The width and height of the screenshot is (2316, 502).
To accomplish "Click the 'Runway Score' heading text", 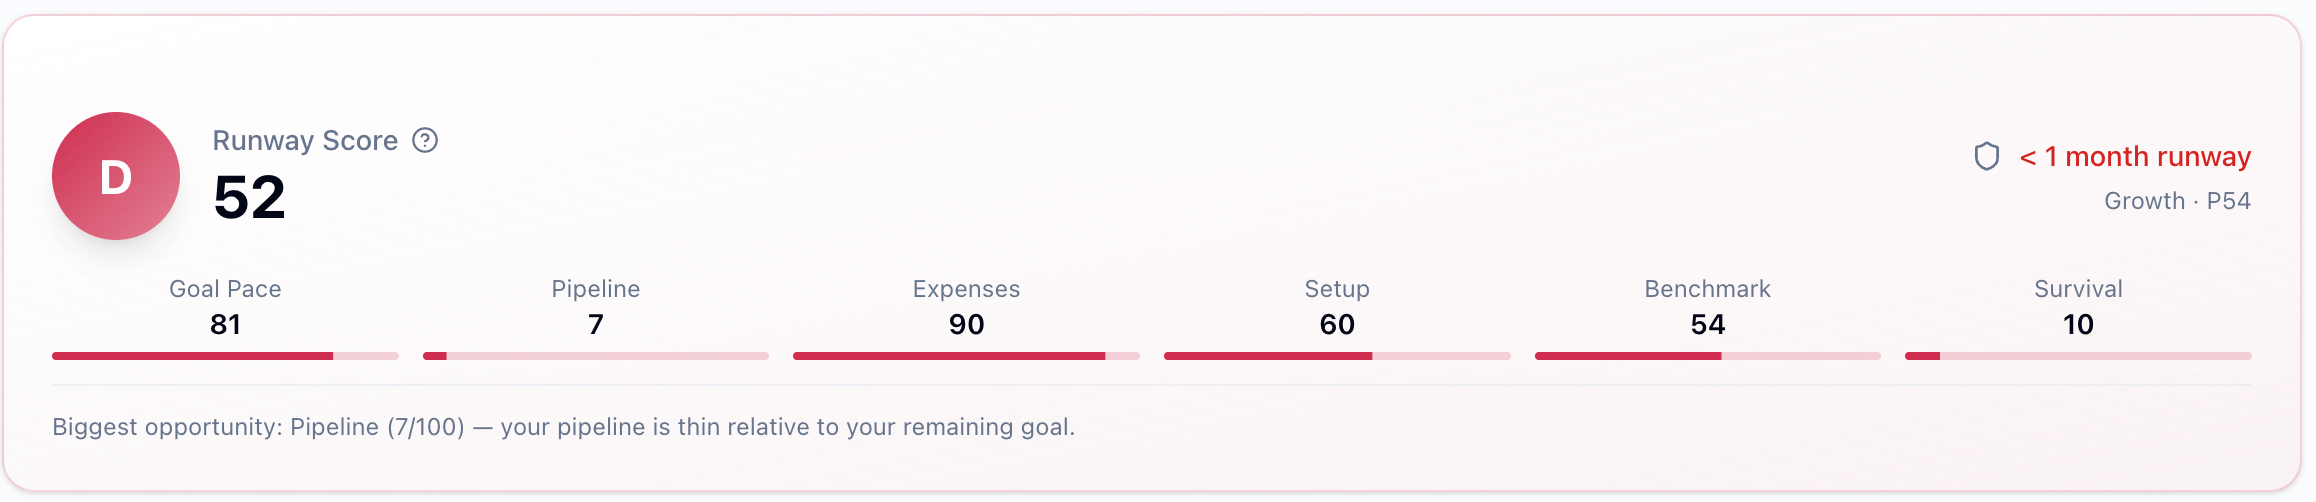I will 305,141.
